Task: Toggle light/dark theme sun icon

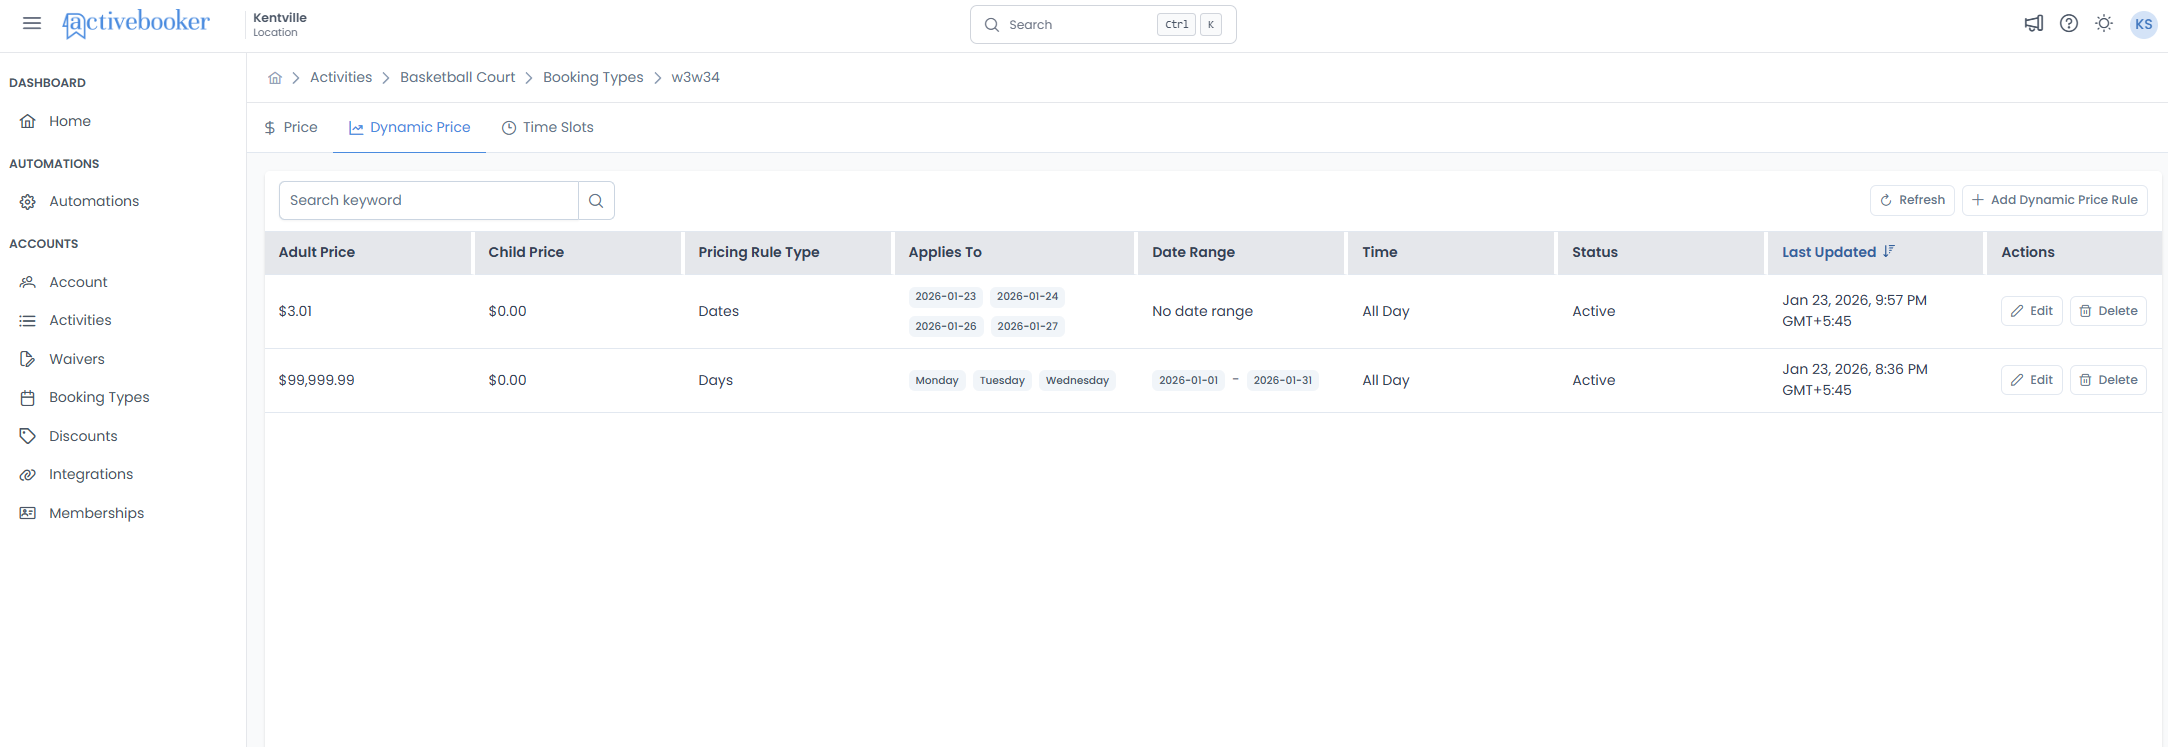Action: 2104,23
